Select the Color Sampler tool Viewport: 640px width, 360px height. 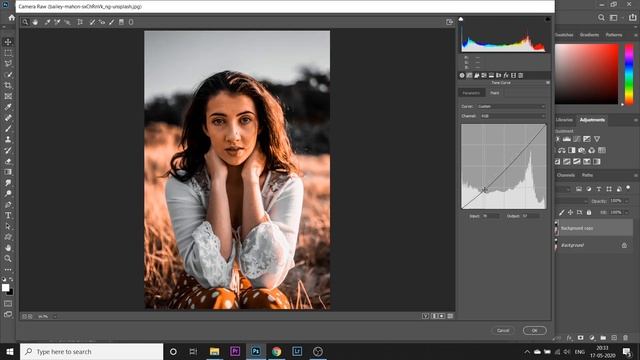coord(57,22)
